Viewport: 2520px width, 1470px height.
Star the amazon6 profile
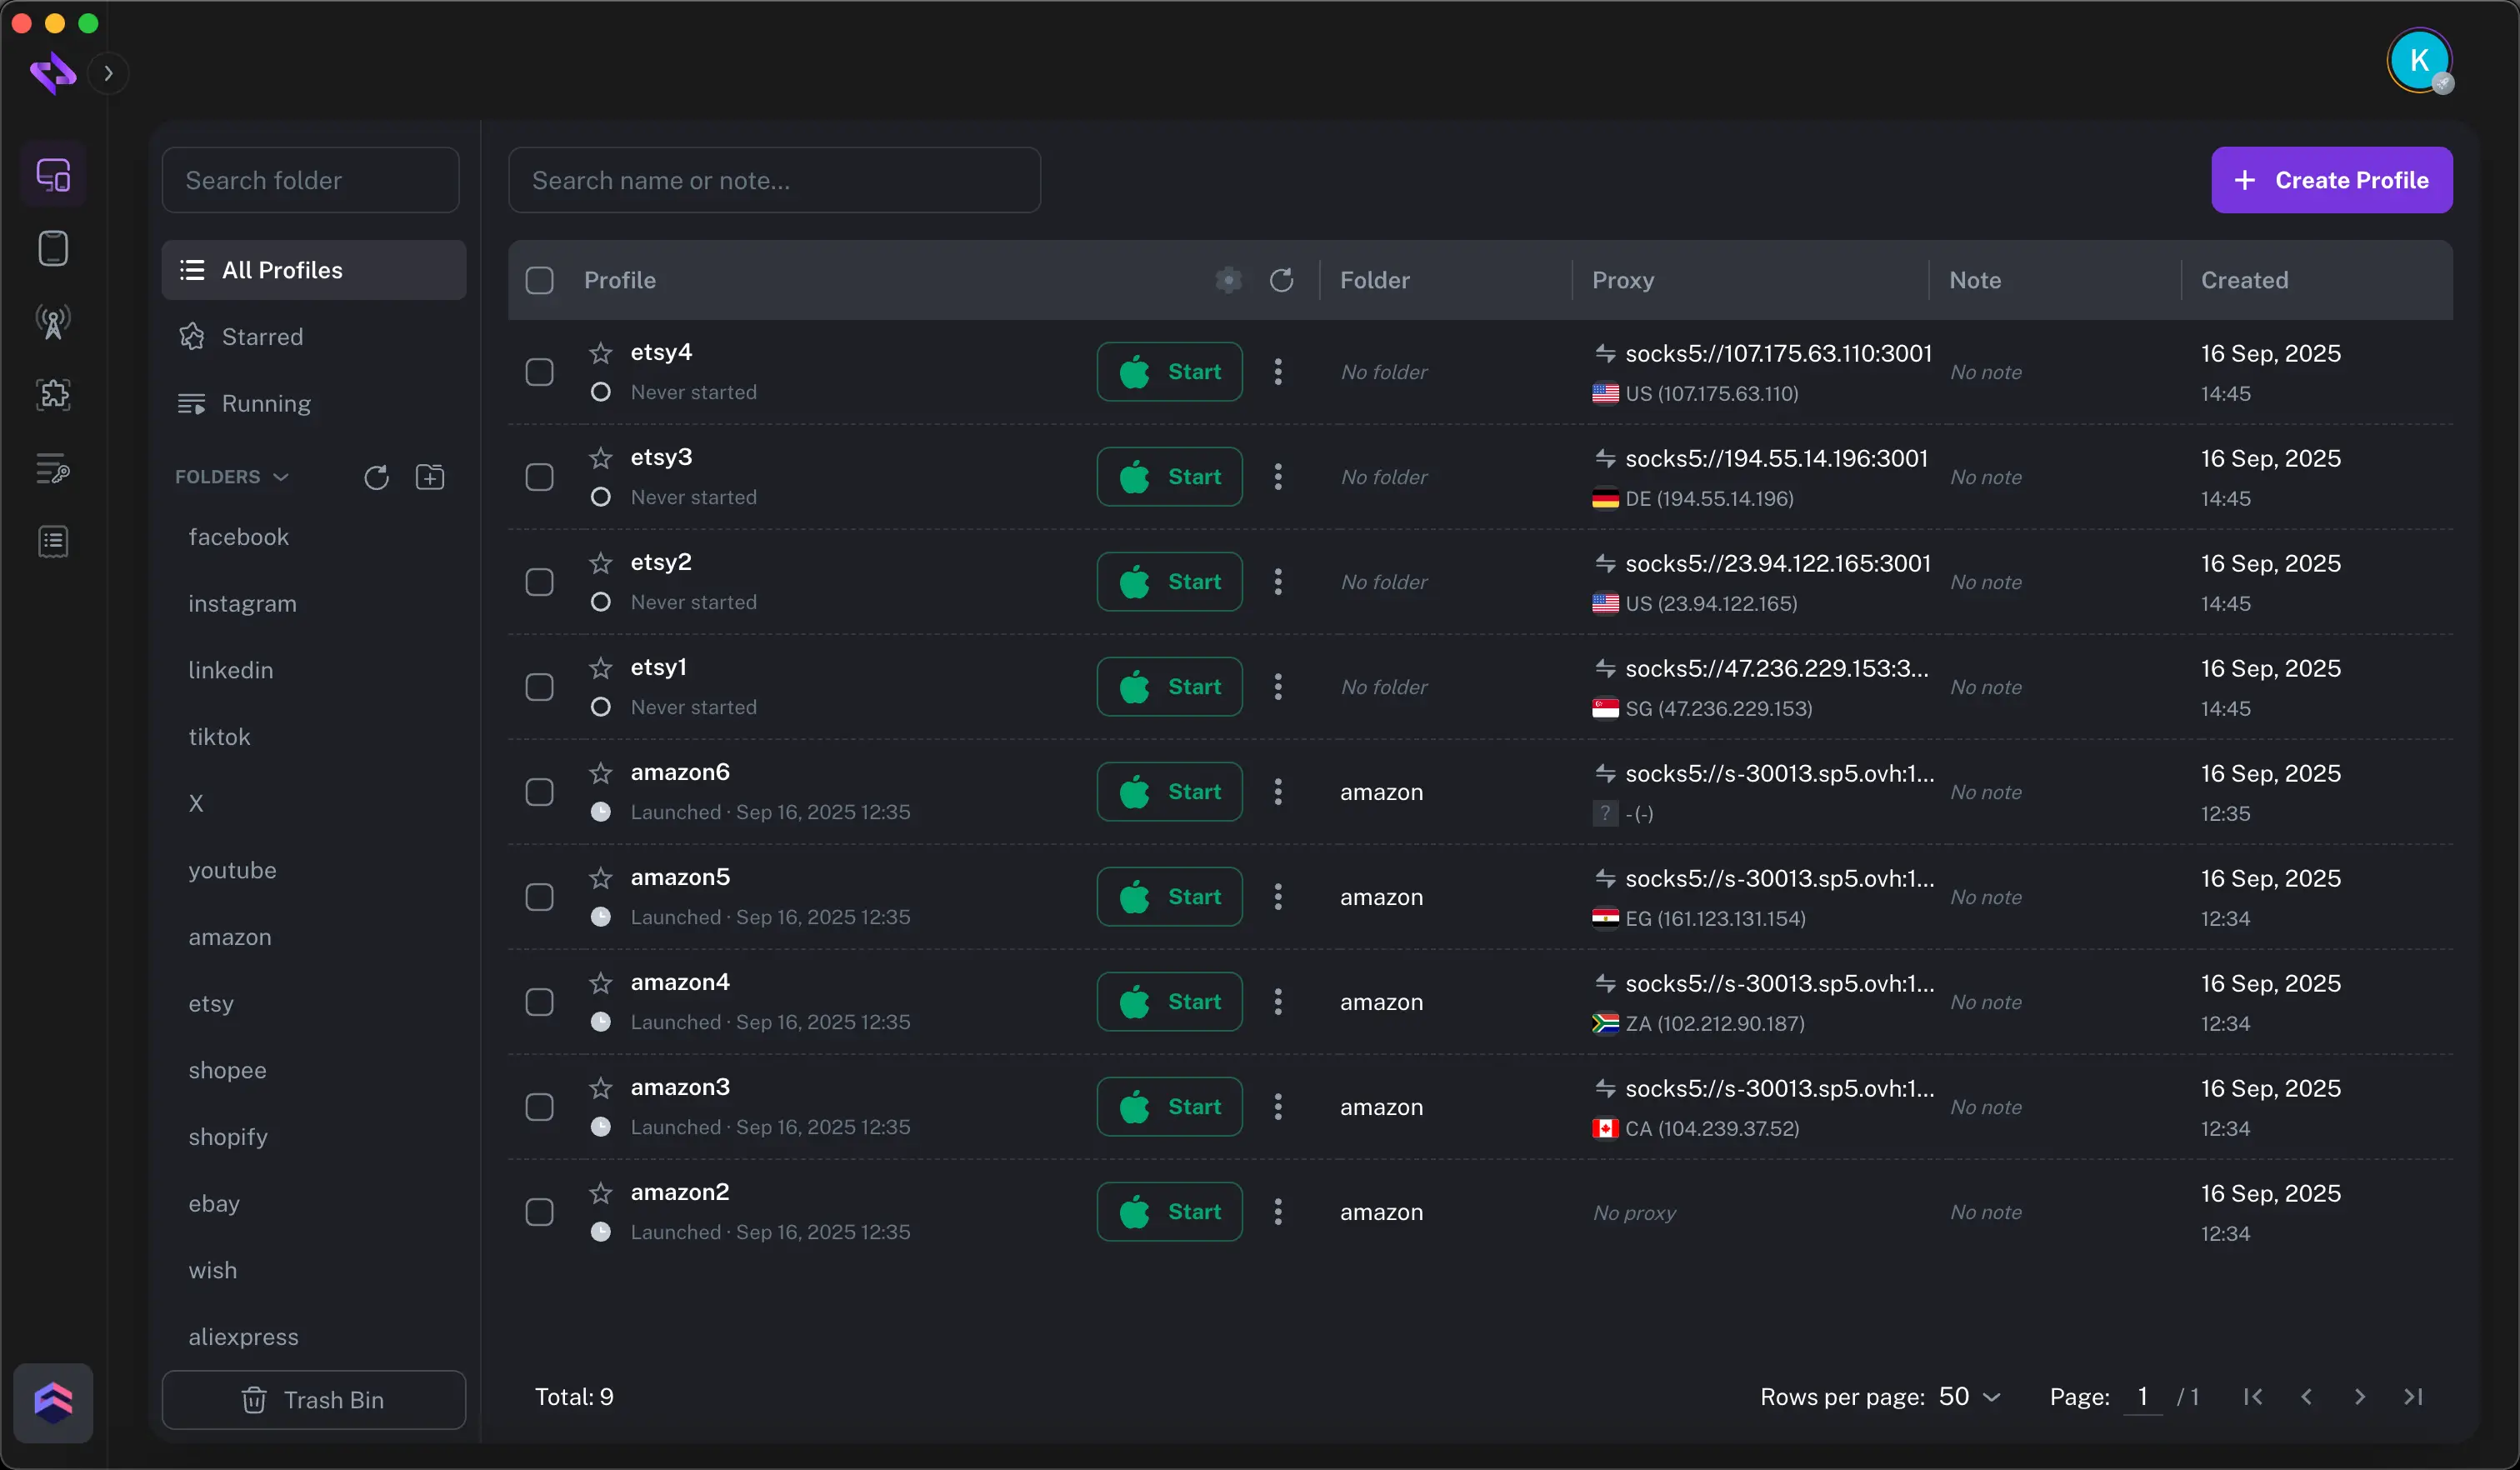pyautogui.click(x=600, y=772)
